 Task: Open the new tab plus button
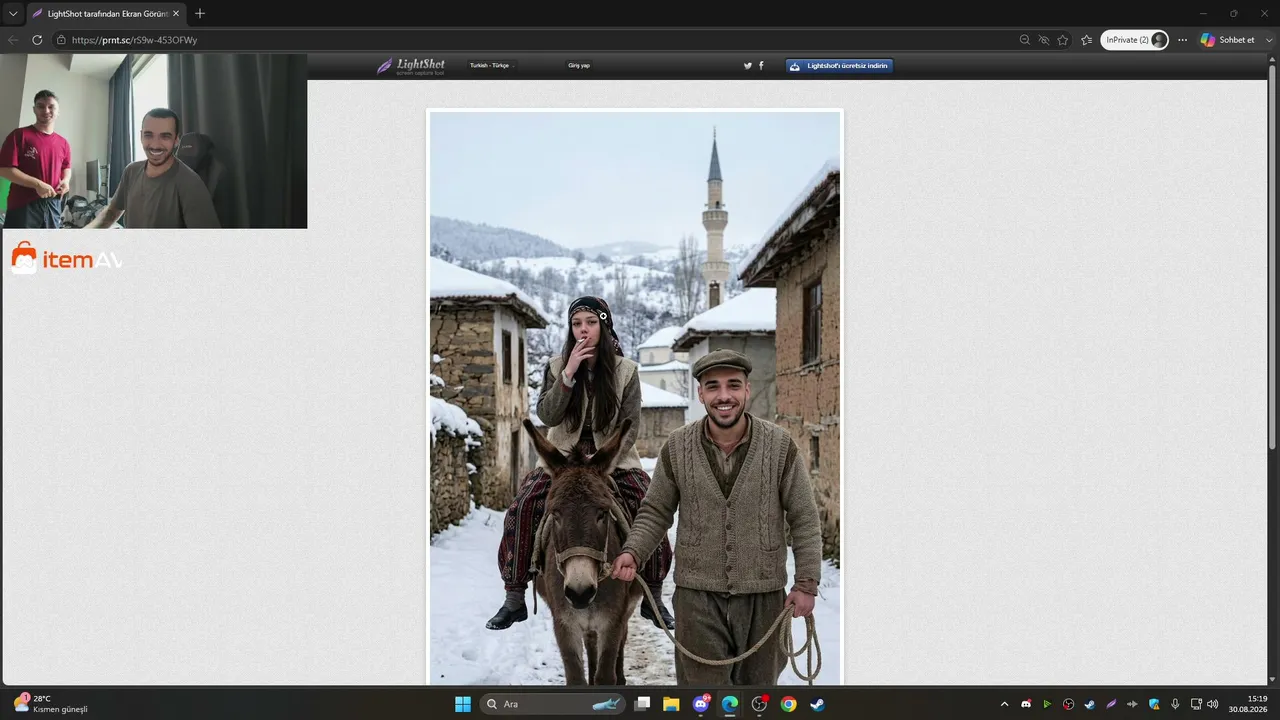click(x=200, y=13)
